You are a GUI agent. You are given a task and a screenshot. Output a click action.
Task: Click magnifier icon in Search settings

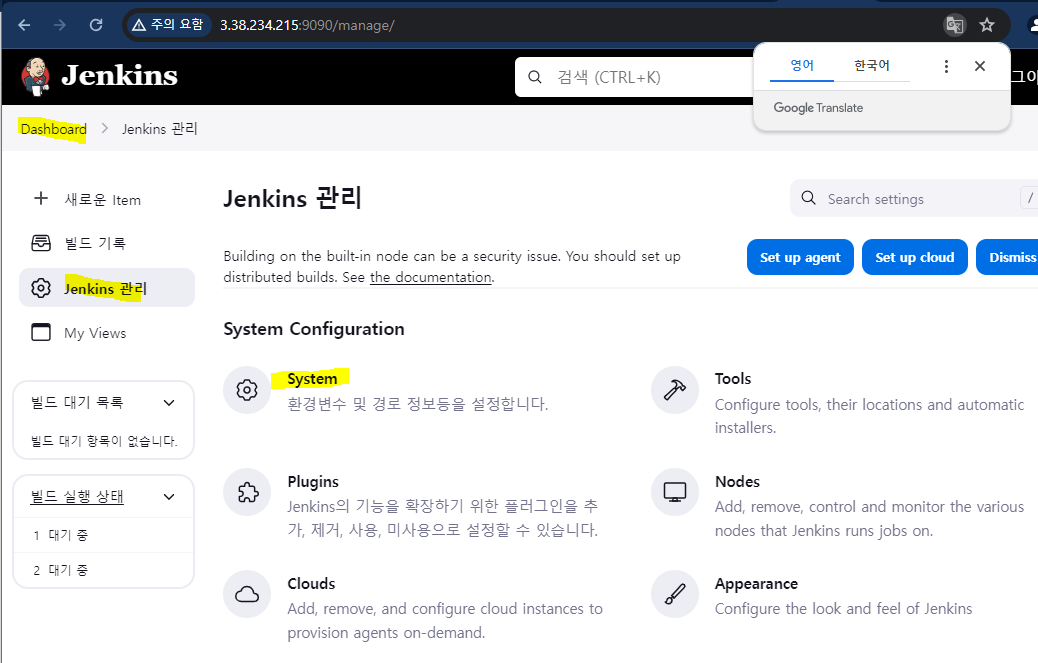[x=808, y=198]
